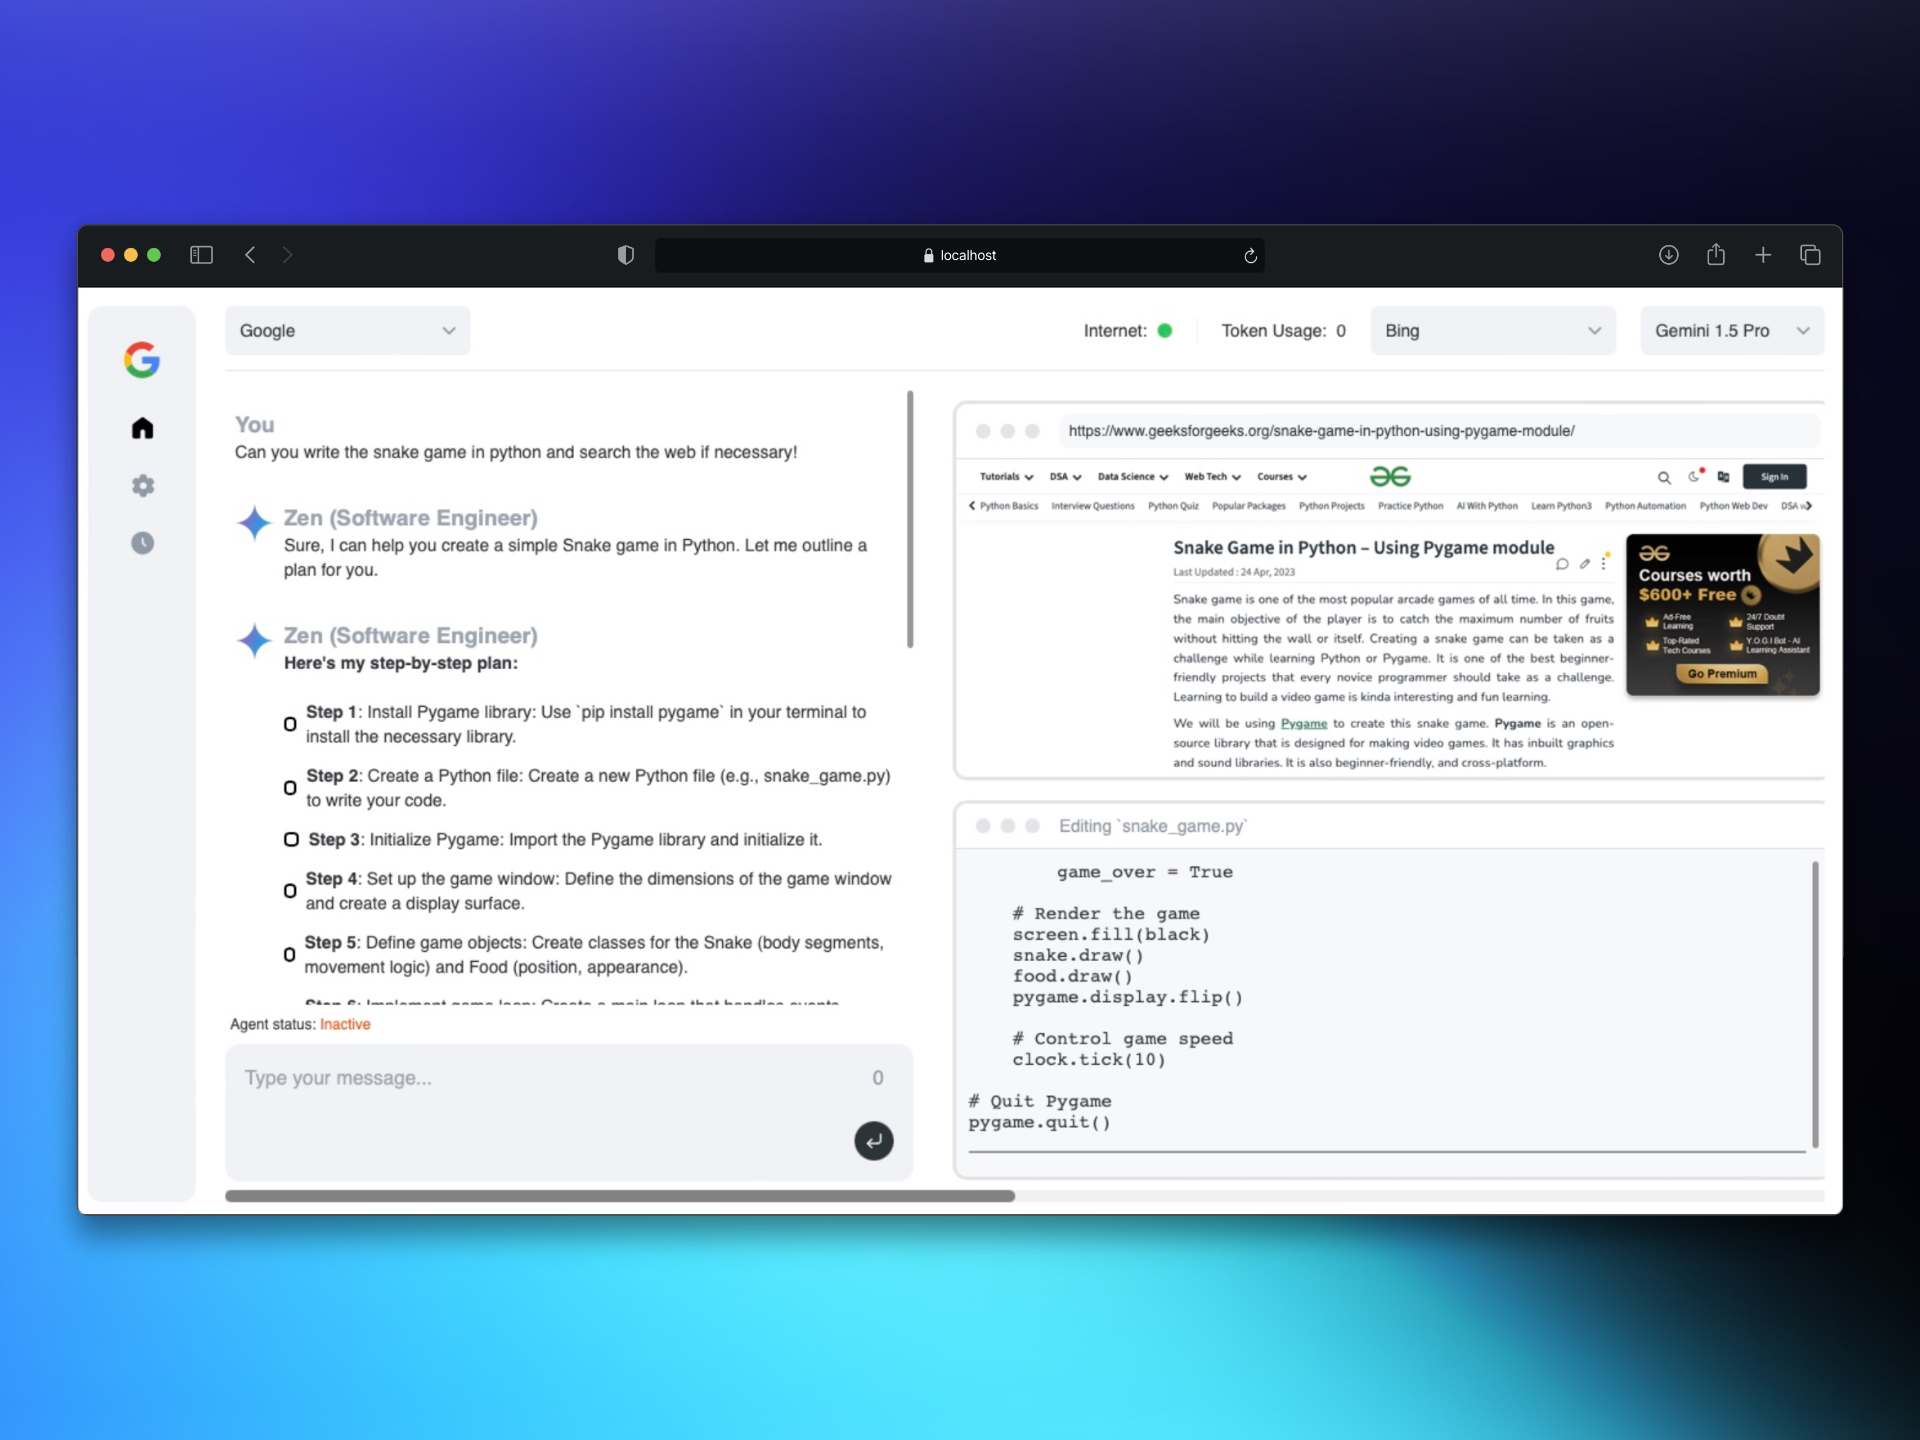Screen dimensions: 1920x1440
Task: Open the Bing search engine dropdown
Action: coord(1492,331)
